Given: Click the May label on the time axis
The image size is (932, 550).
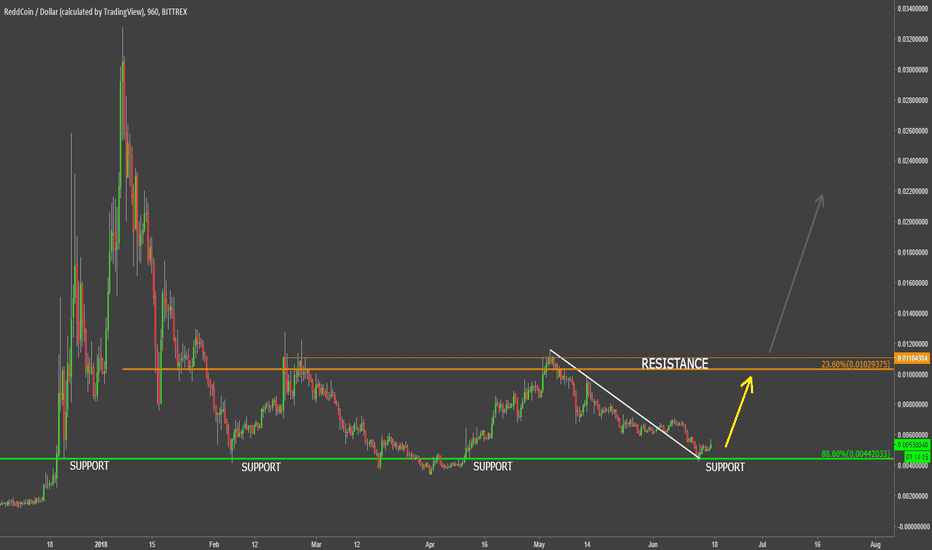Looking at the screenshot, I should 539,544.
